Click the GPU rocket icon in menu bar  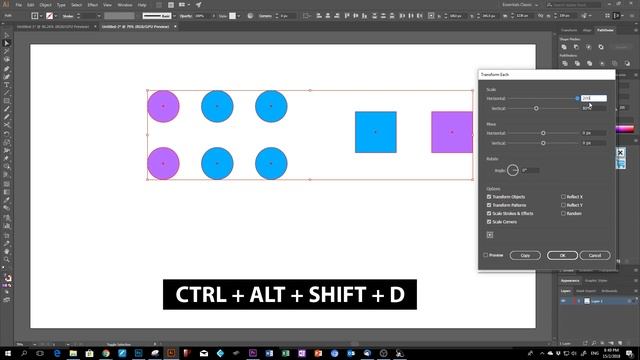[x=198, y=5]
